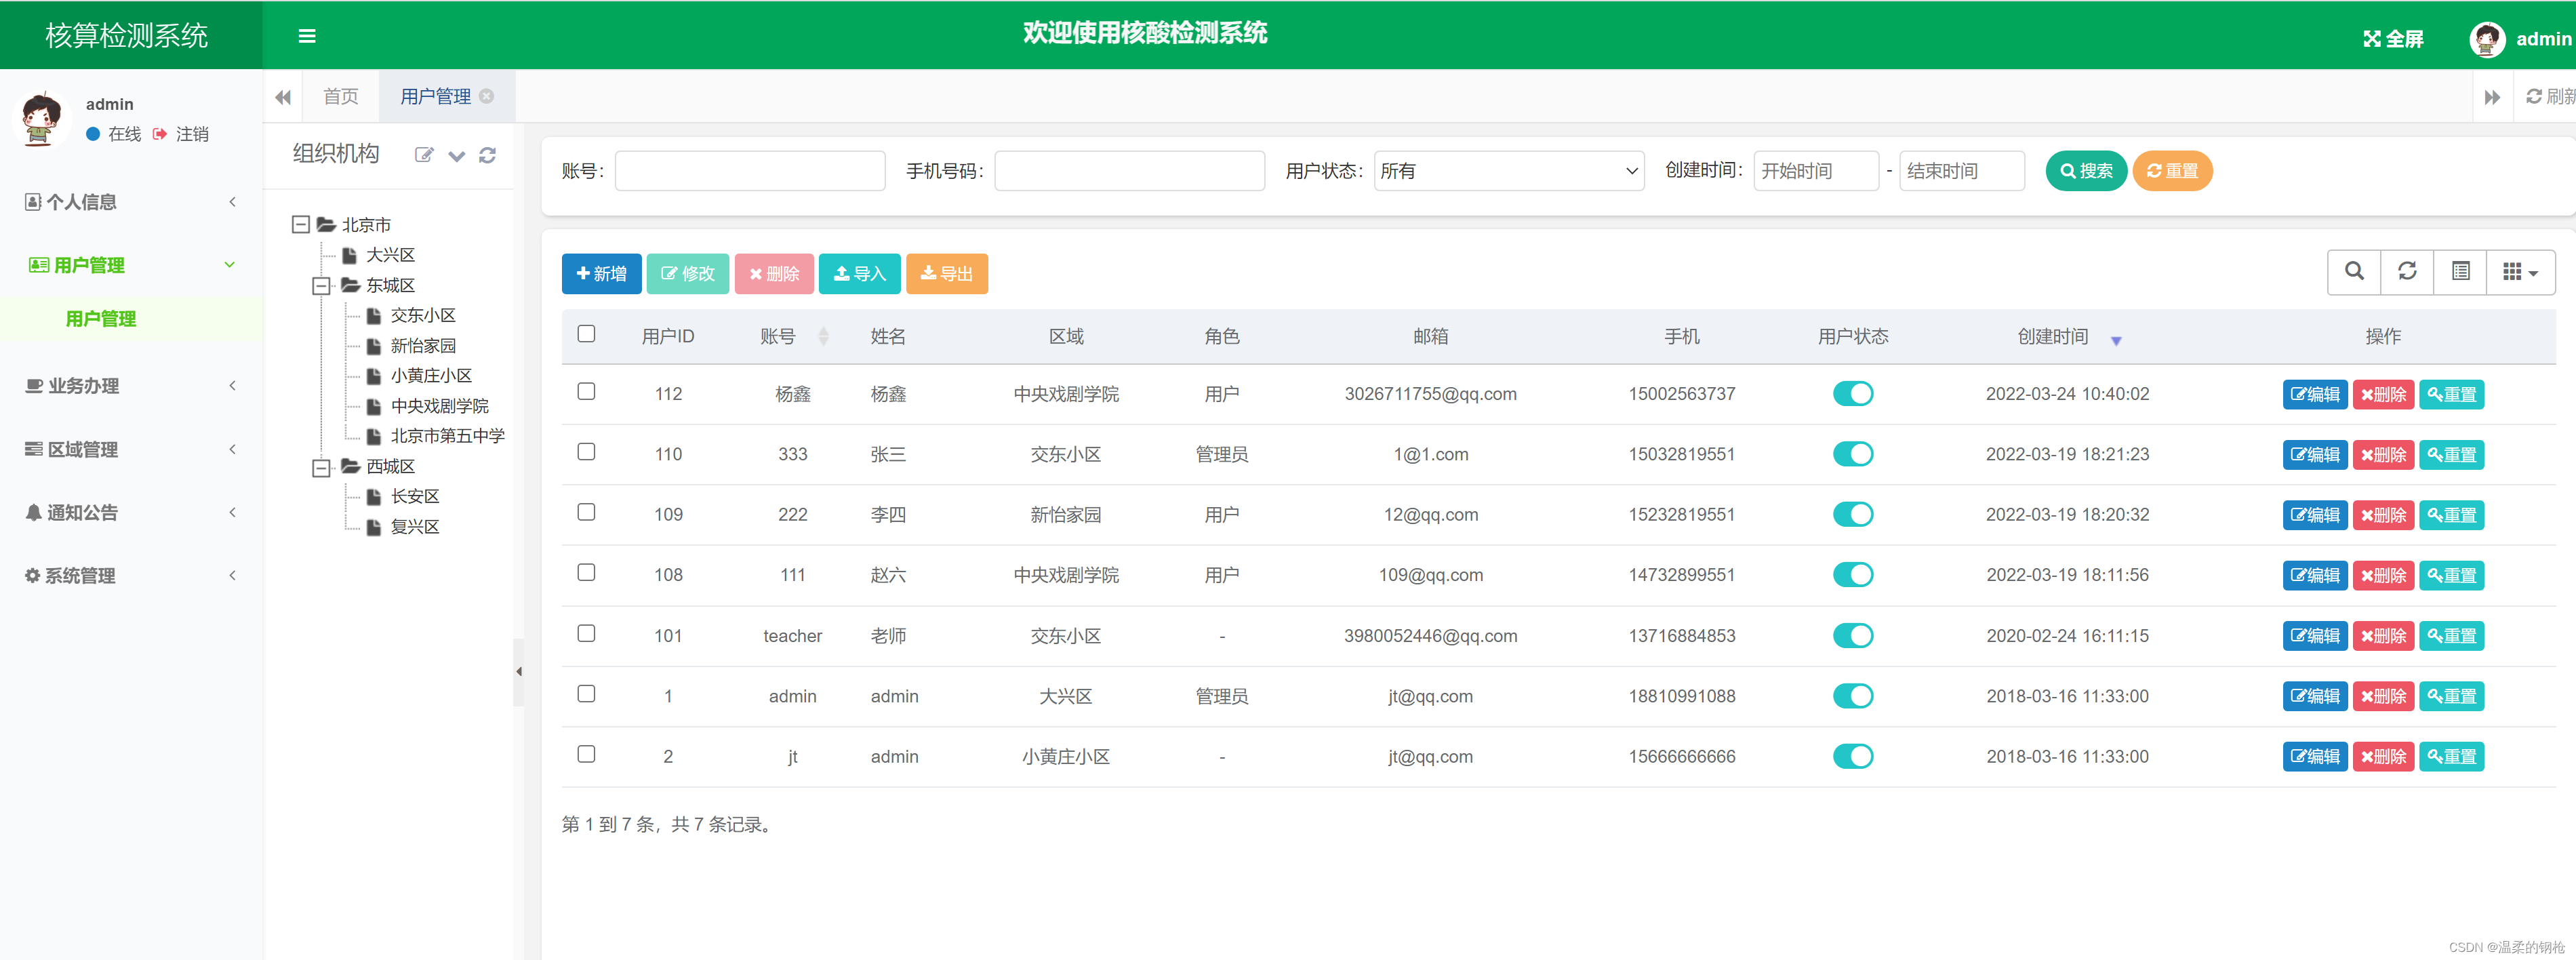Click the 导入 import button
Viewport: 2576px width, 960px height.
(x=860, y=274)
